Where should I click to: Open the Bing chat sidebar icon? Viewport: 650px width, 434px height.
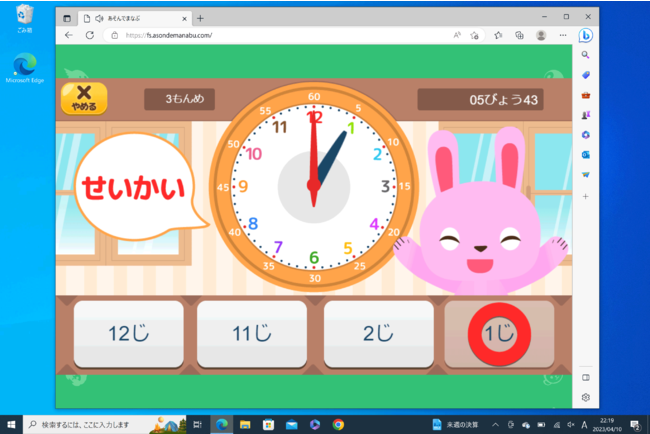(585, 35)
